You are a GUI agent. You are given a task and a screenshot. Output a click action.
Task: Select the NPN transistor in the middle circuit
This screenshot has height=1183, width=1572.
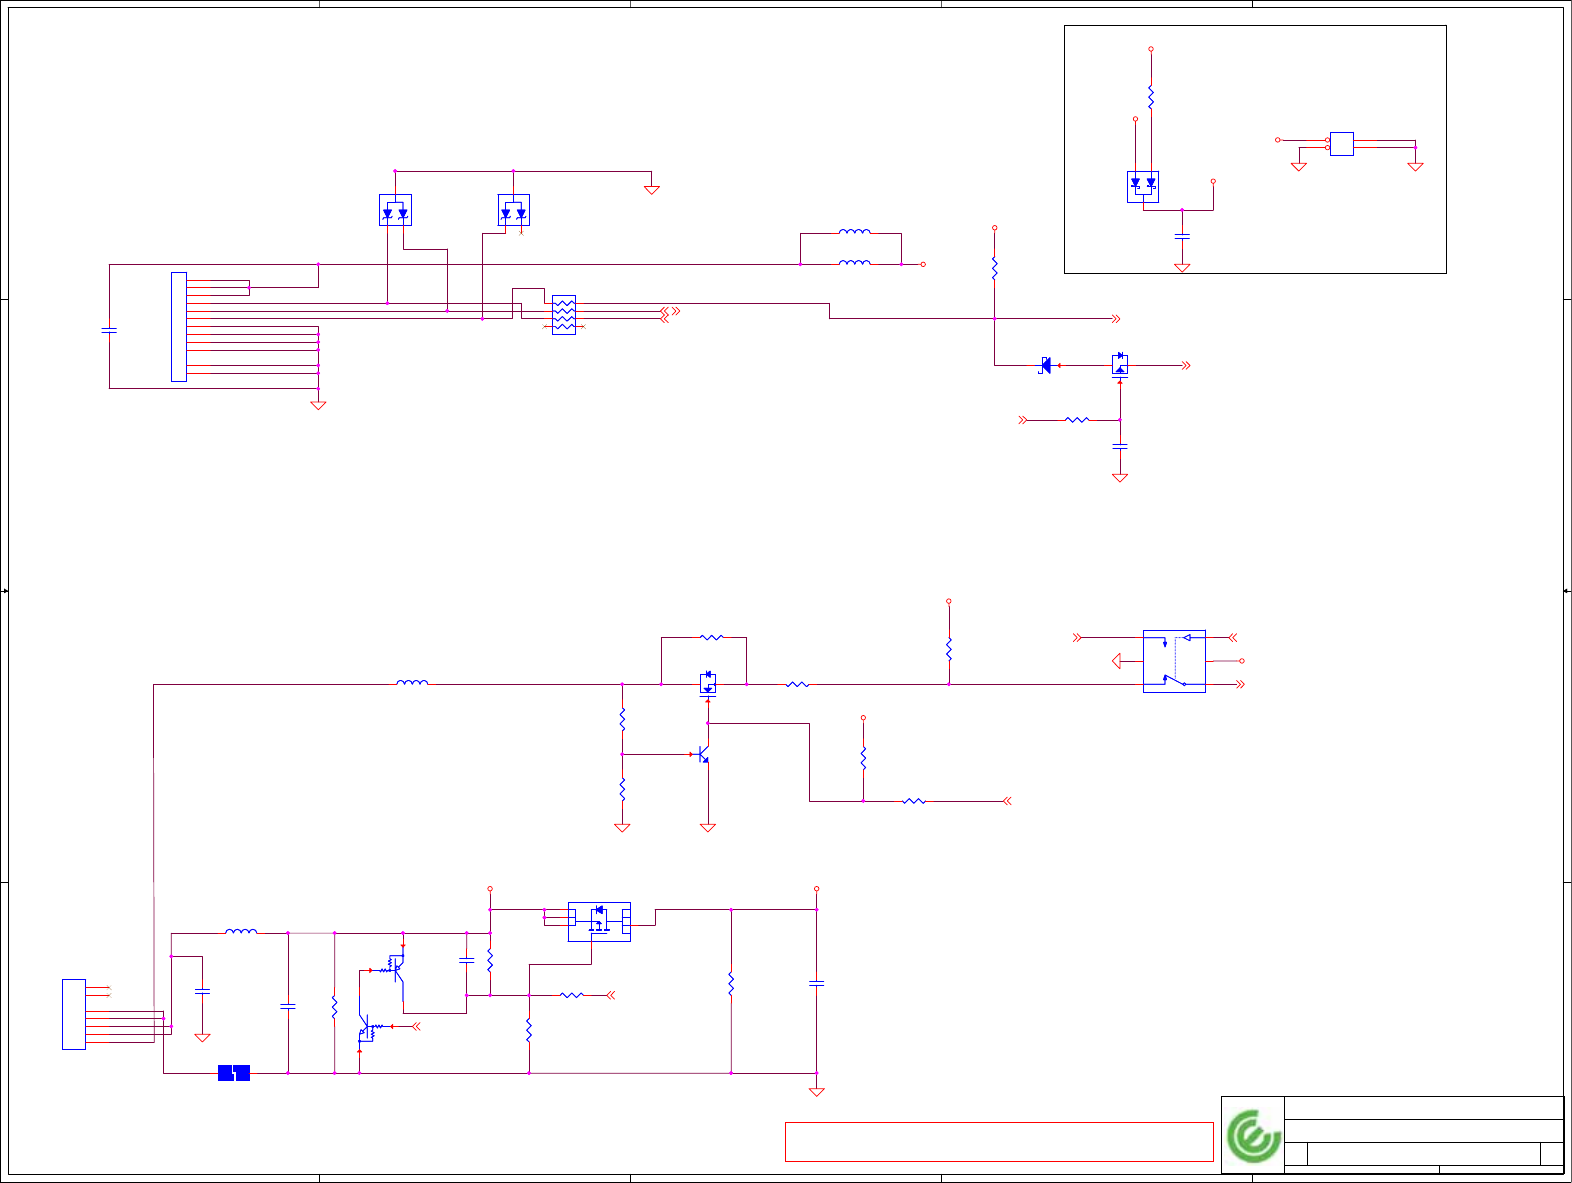(704, 754)
